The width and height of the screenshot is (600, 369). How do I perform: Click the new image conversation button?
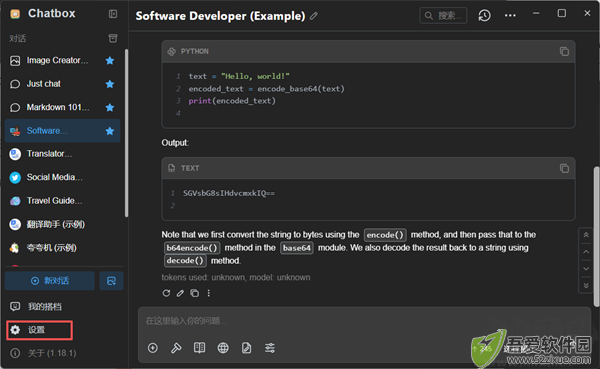point(111,281)
